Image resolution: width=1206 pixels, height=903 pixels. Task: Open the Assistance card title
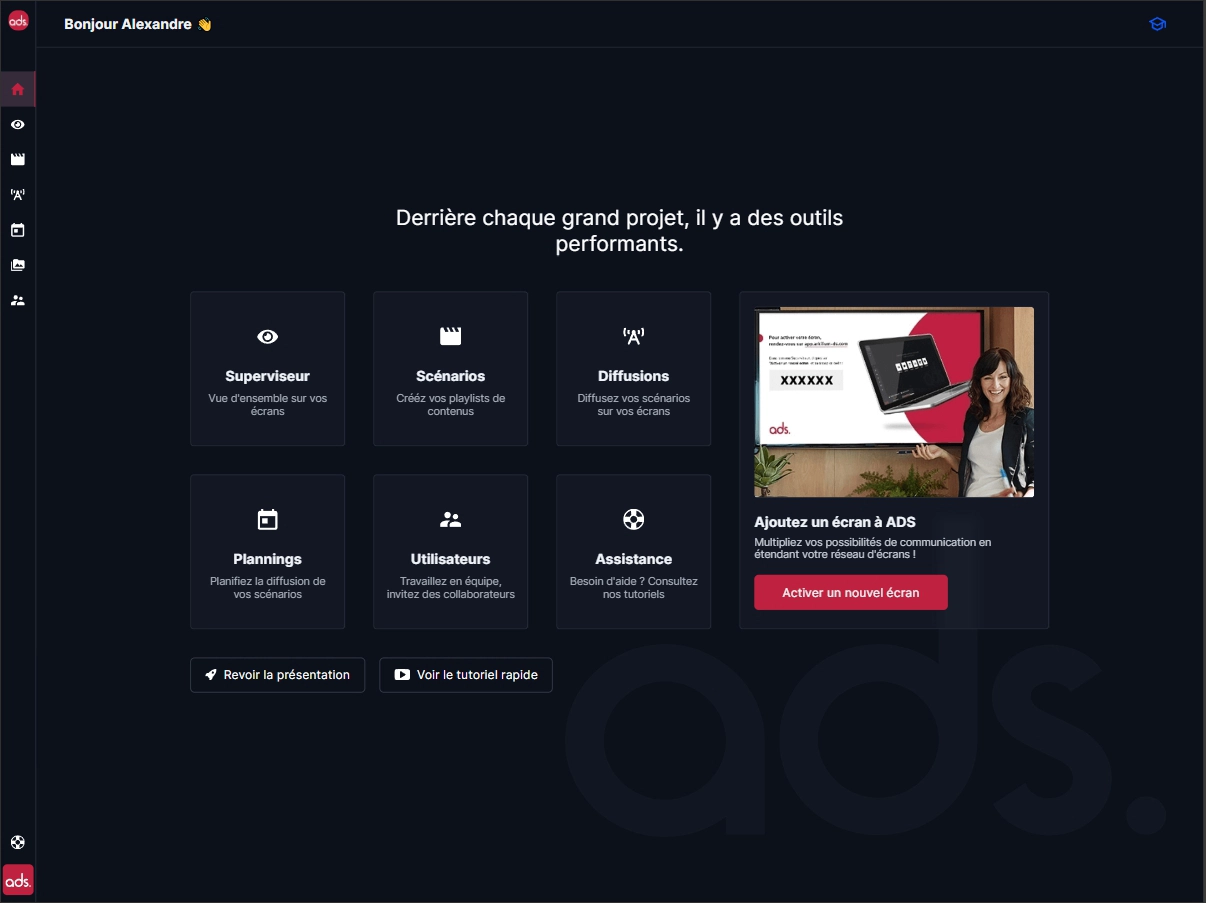[633, 559]
